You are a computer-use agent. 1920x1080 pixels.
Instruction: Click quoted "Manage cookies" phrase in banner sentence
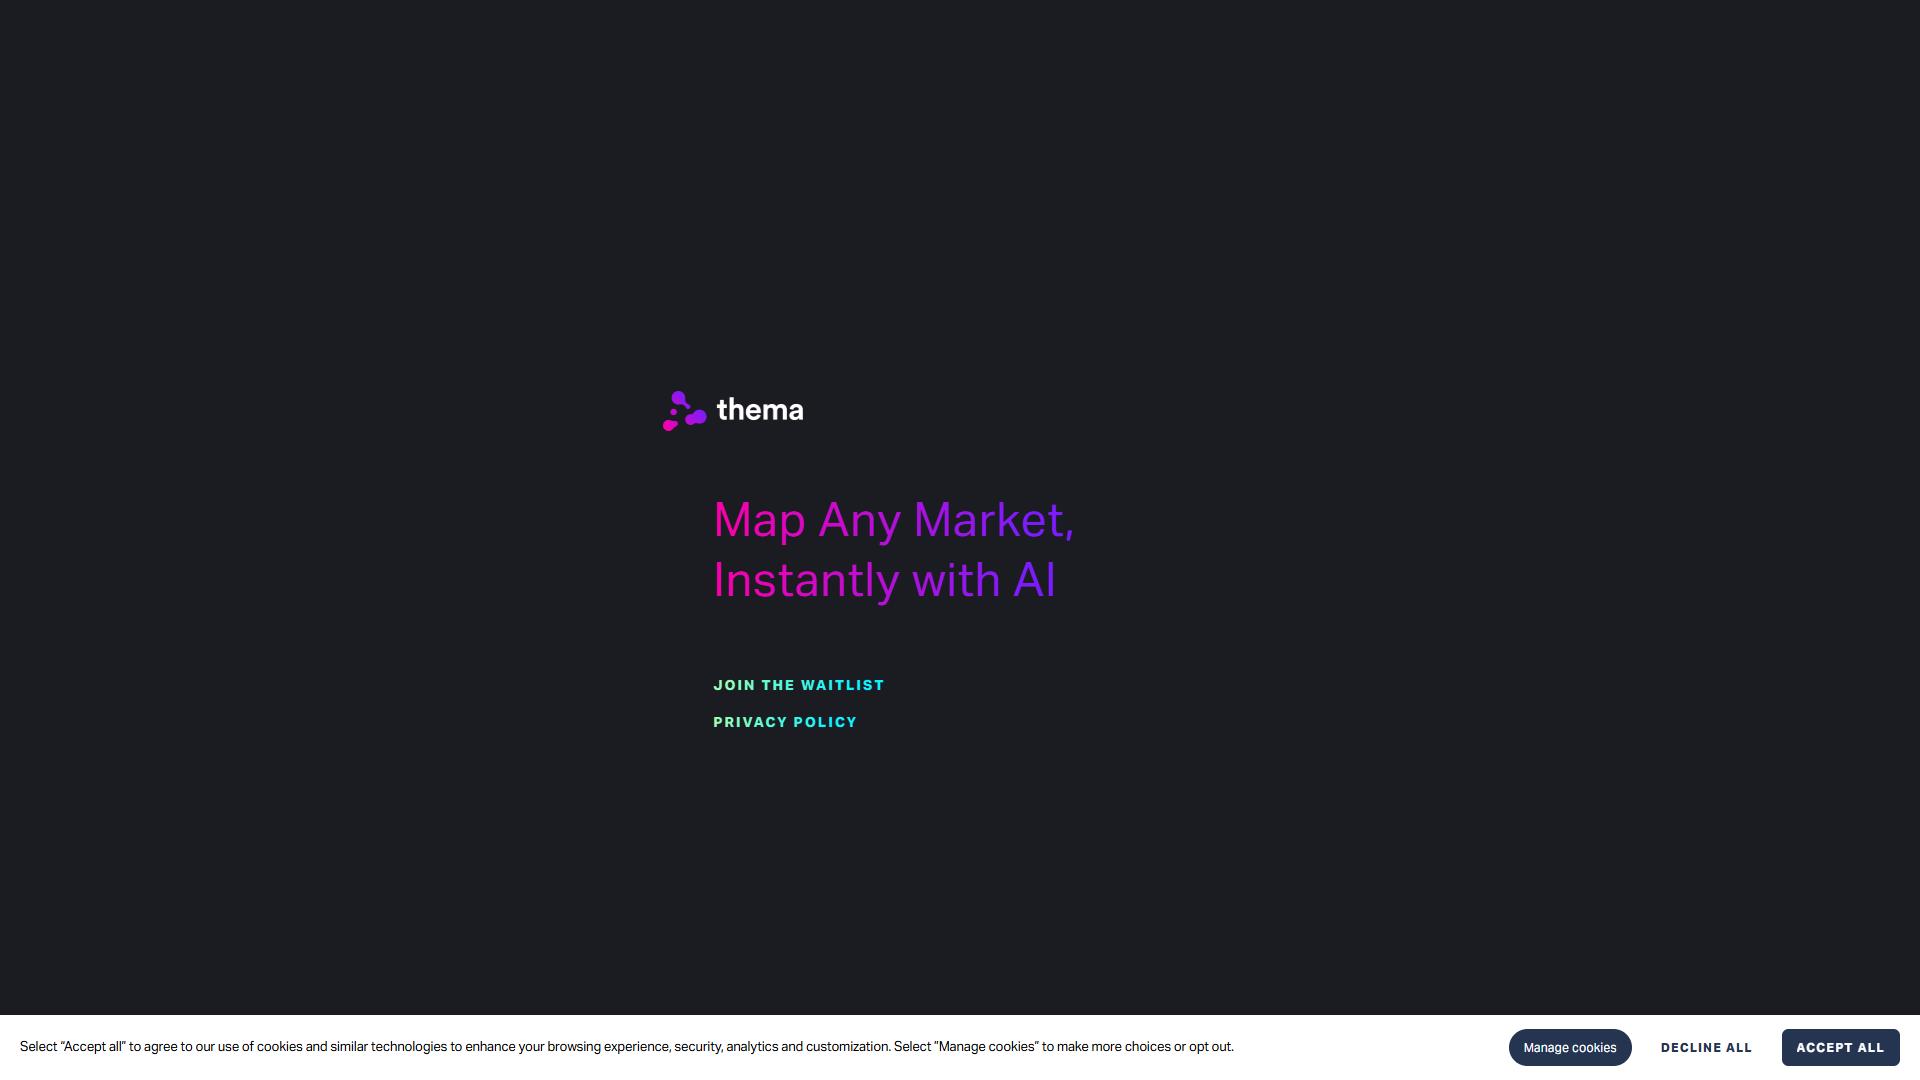[987, 1047]
